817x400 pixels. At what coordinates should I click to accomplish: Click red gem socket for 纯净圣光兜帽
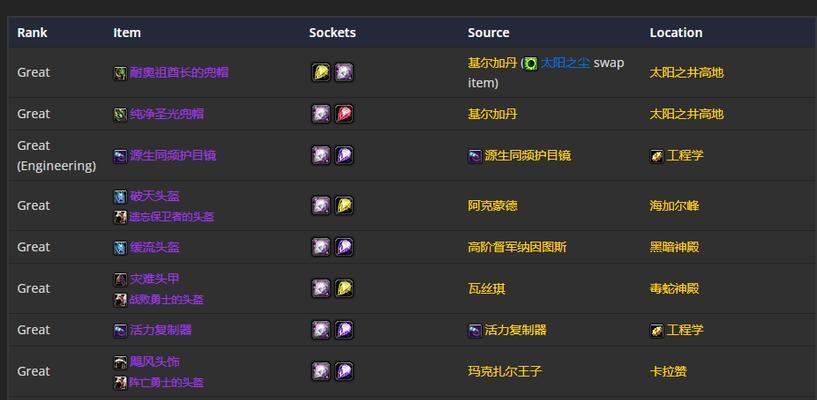coord(344,114)
